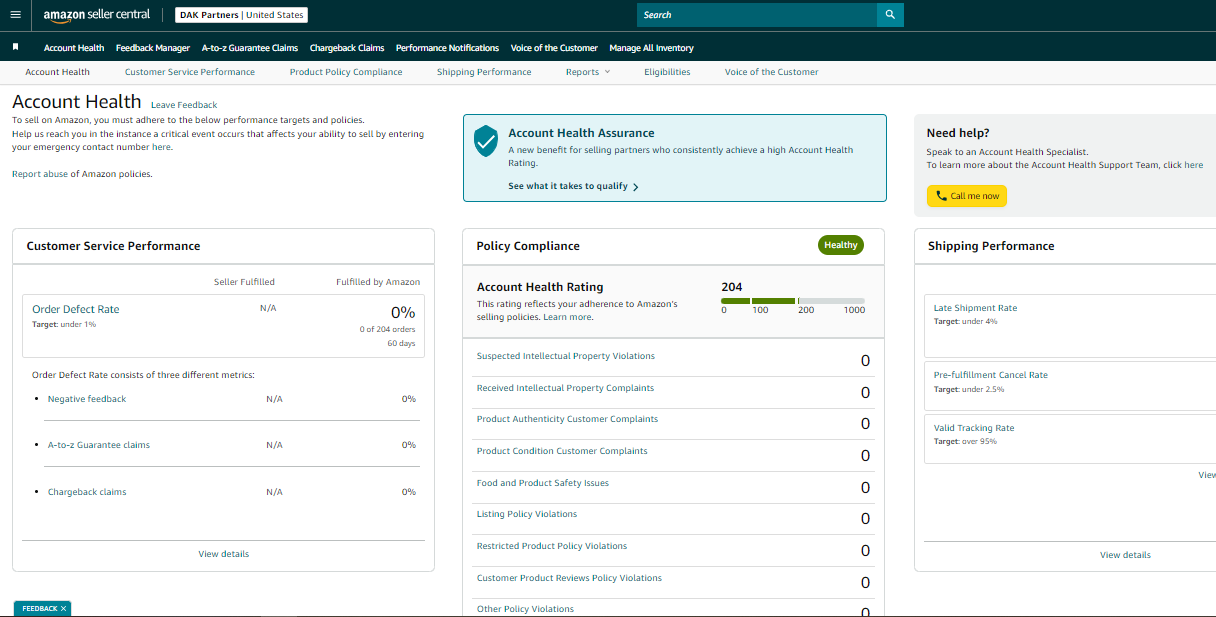Open Voice of the Customer in the bookmark bar

tap(554, 48)
